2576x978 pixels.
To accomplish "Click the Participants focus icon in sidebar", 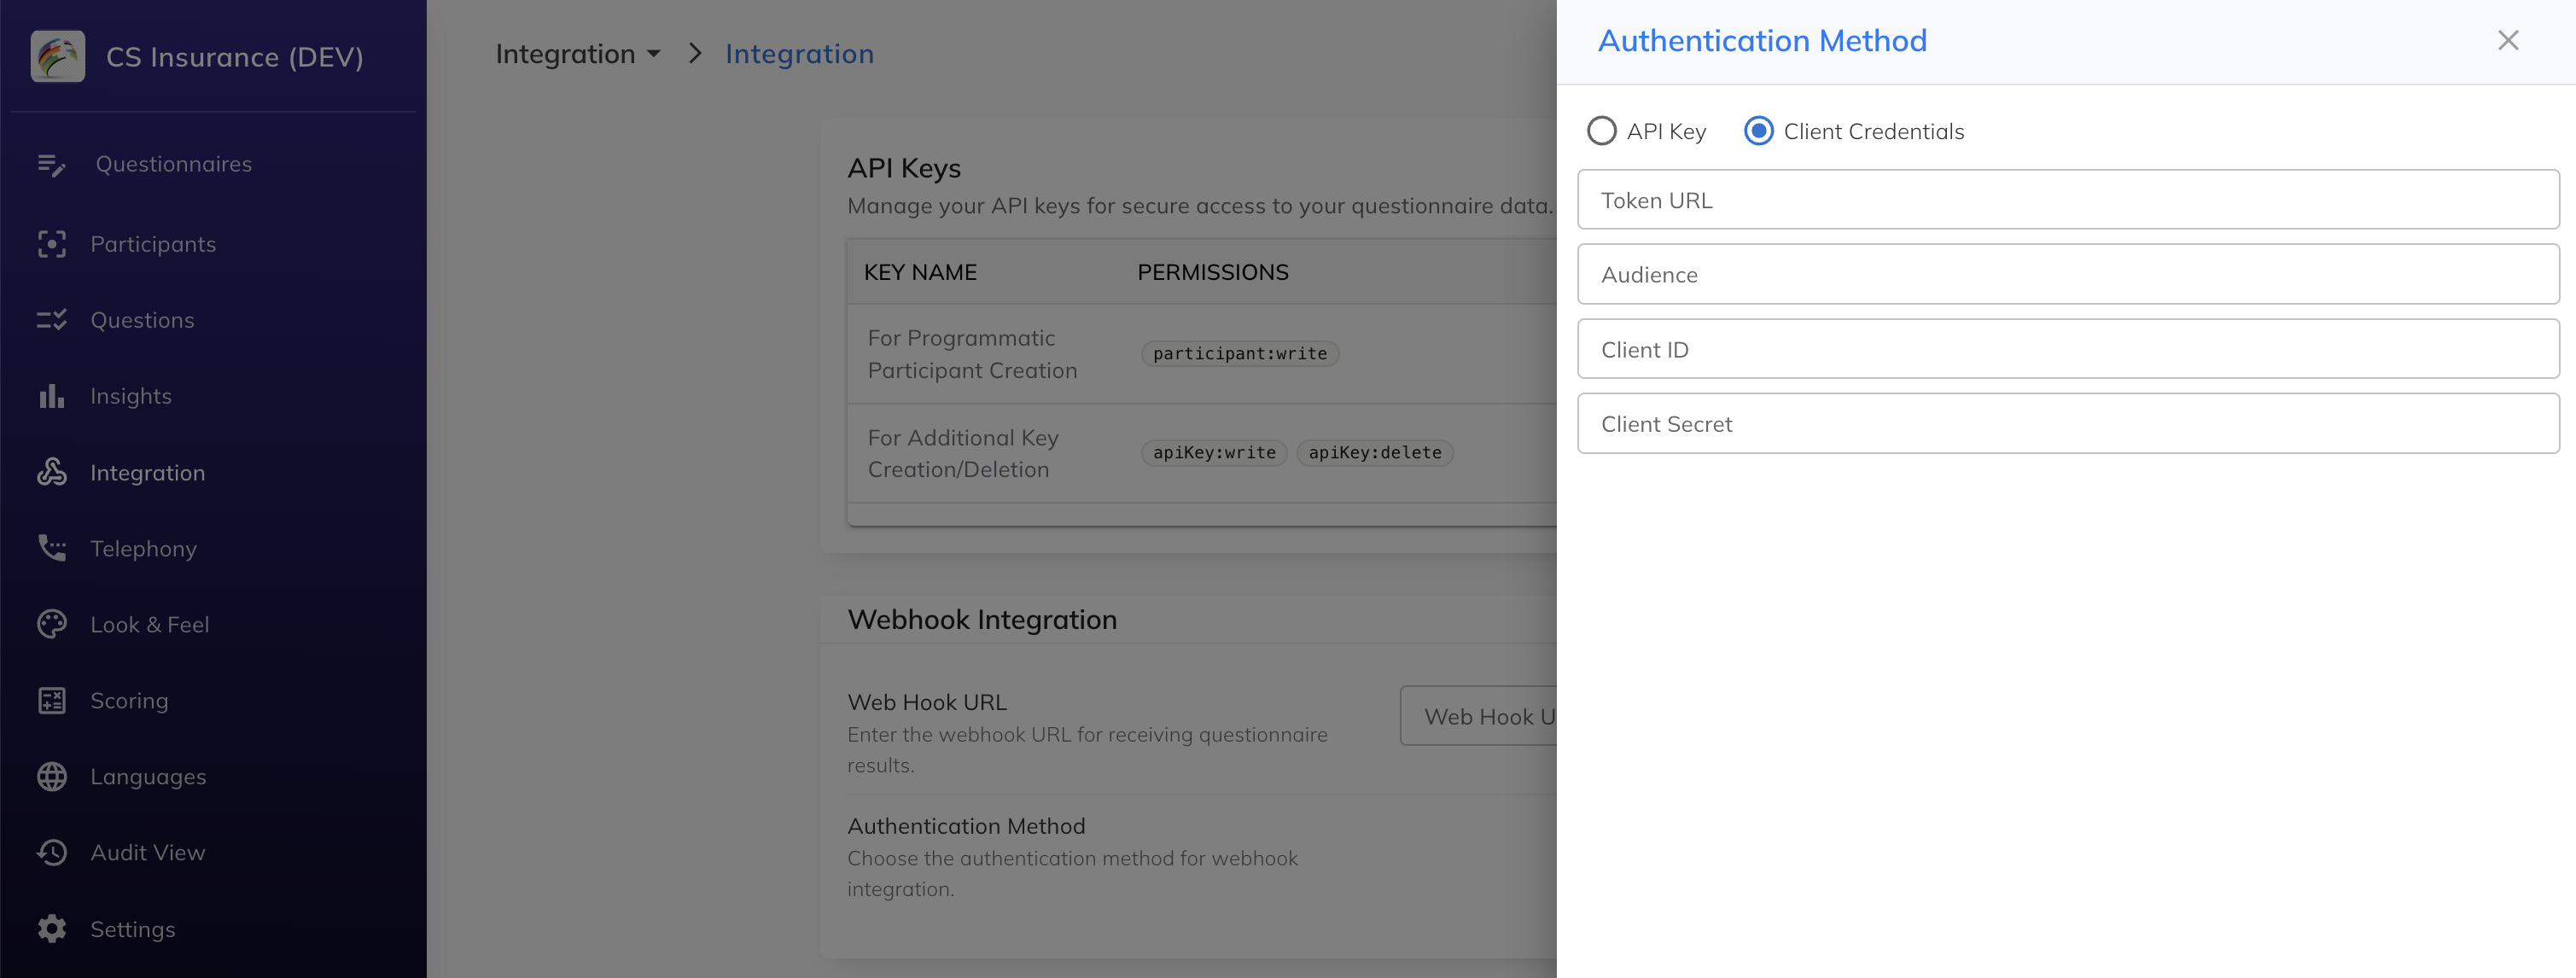I will pos(51,244).
